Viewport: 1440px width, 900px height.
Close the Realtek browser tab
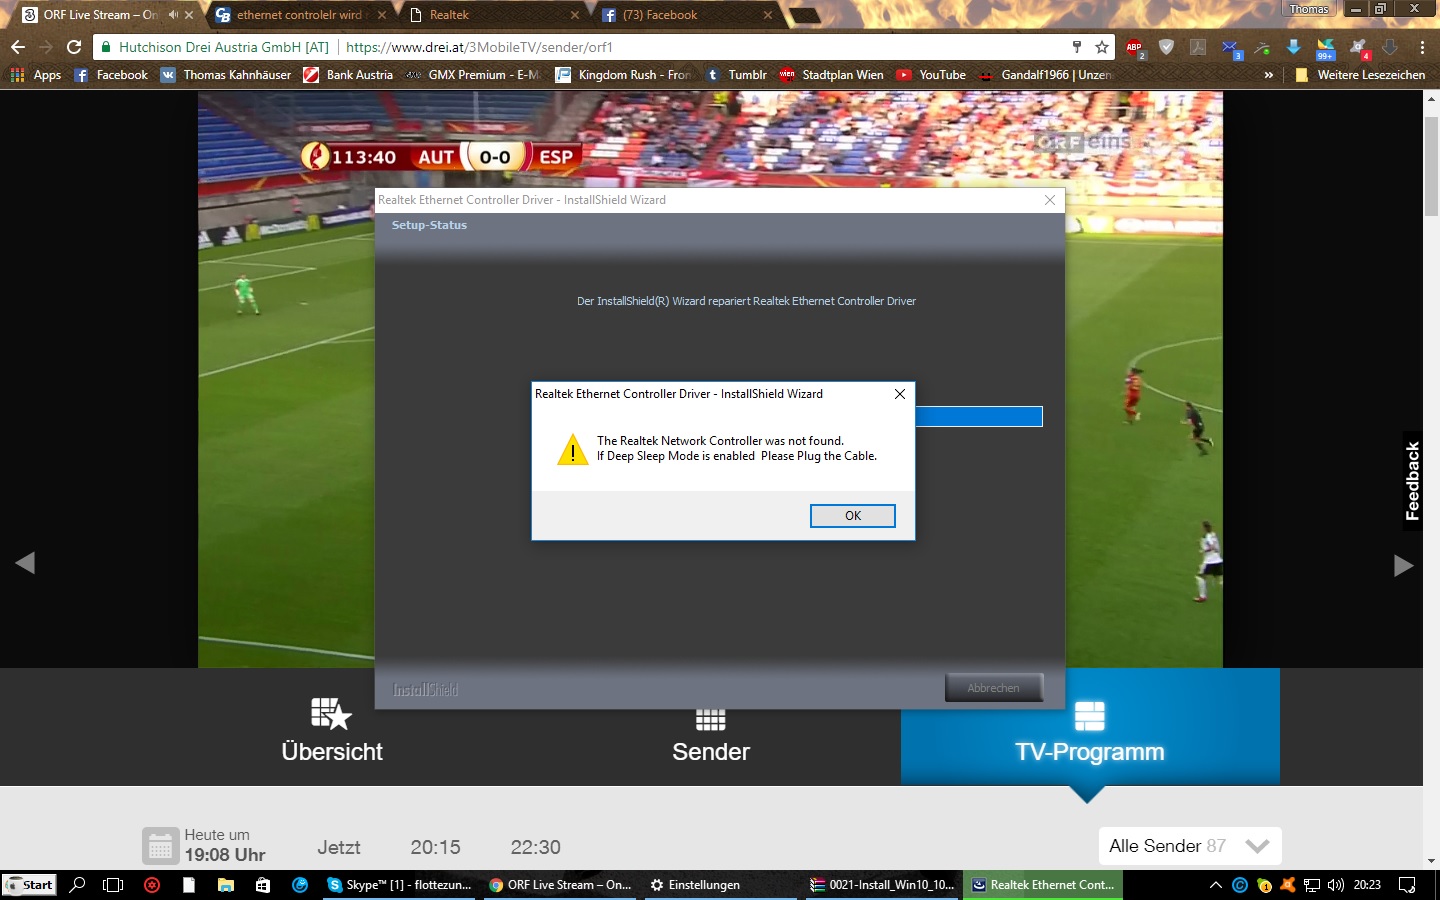574,15
